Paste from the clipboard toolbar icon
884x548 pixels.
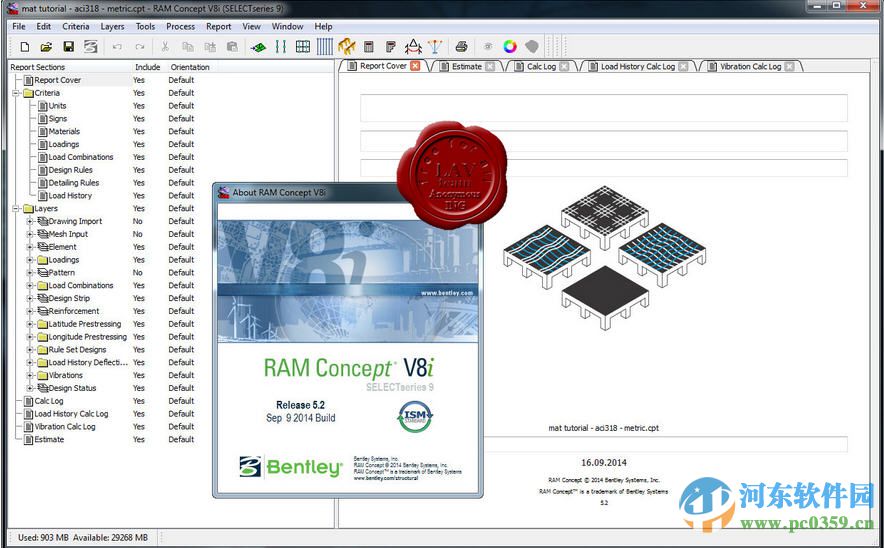coord(232,47)
